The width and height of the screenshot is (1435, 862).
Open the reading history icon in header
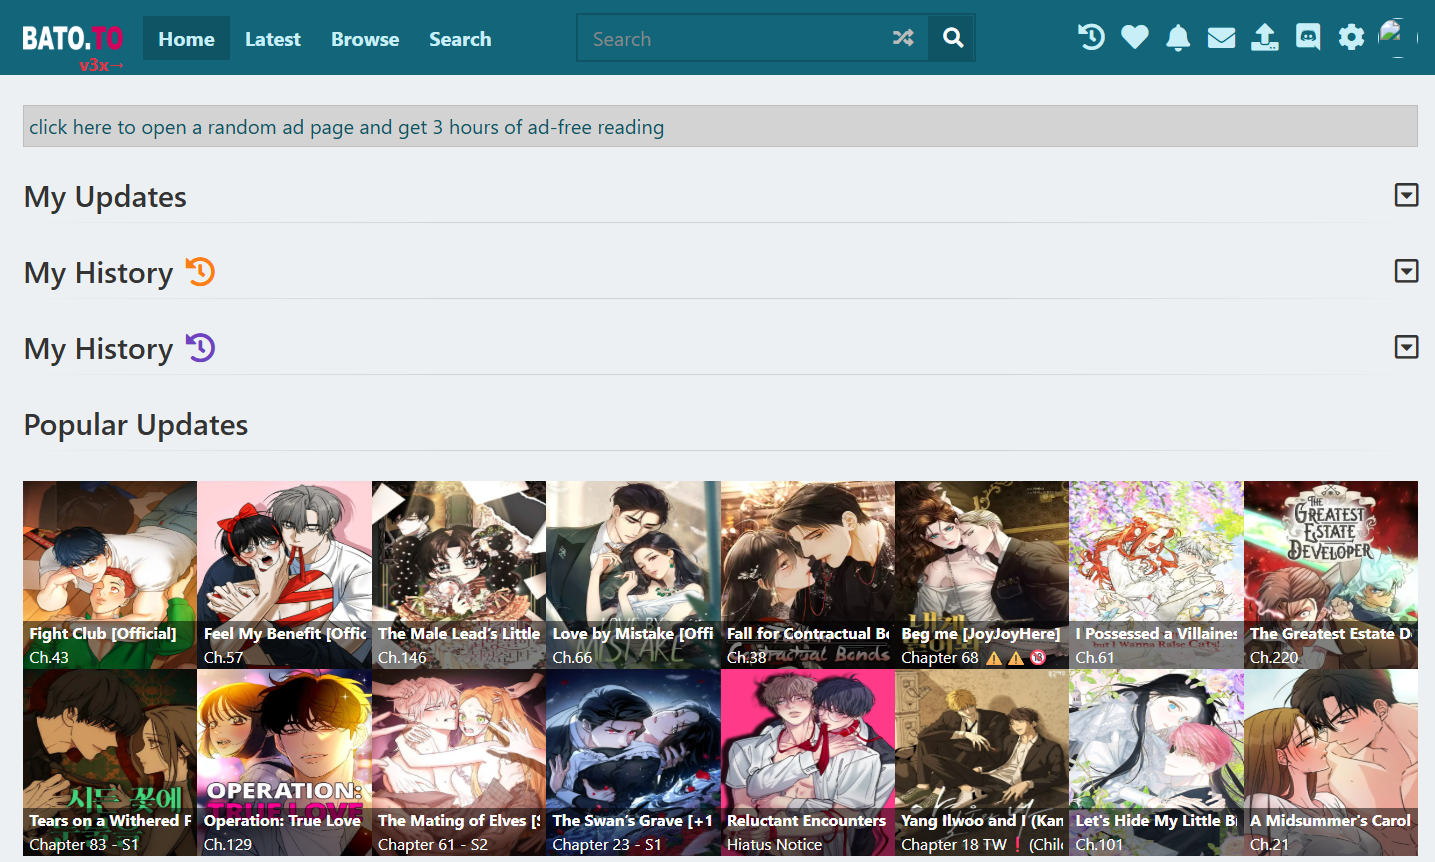coord(1091,38)
